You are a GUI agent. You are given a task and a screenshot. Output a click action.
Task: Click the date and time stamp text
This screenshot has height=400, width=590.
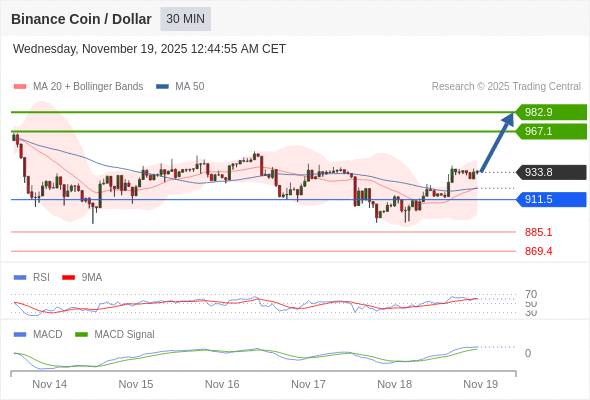(149, 49)
